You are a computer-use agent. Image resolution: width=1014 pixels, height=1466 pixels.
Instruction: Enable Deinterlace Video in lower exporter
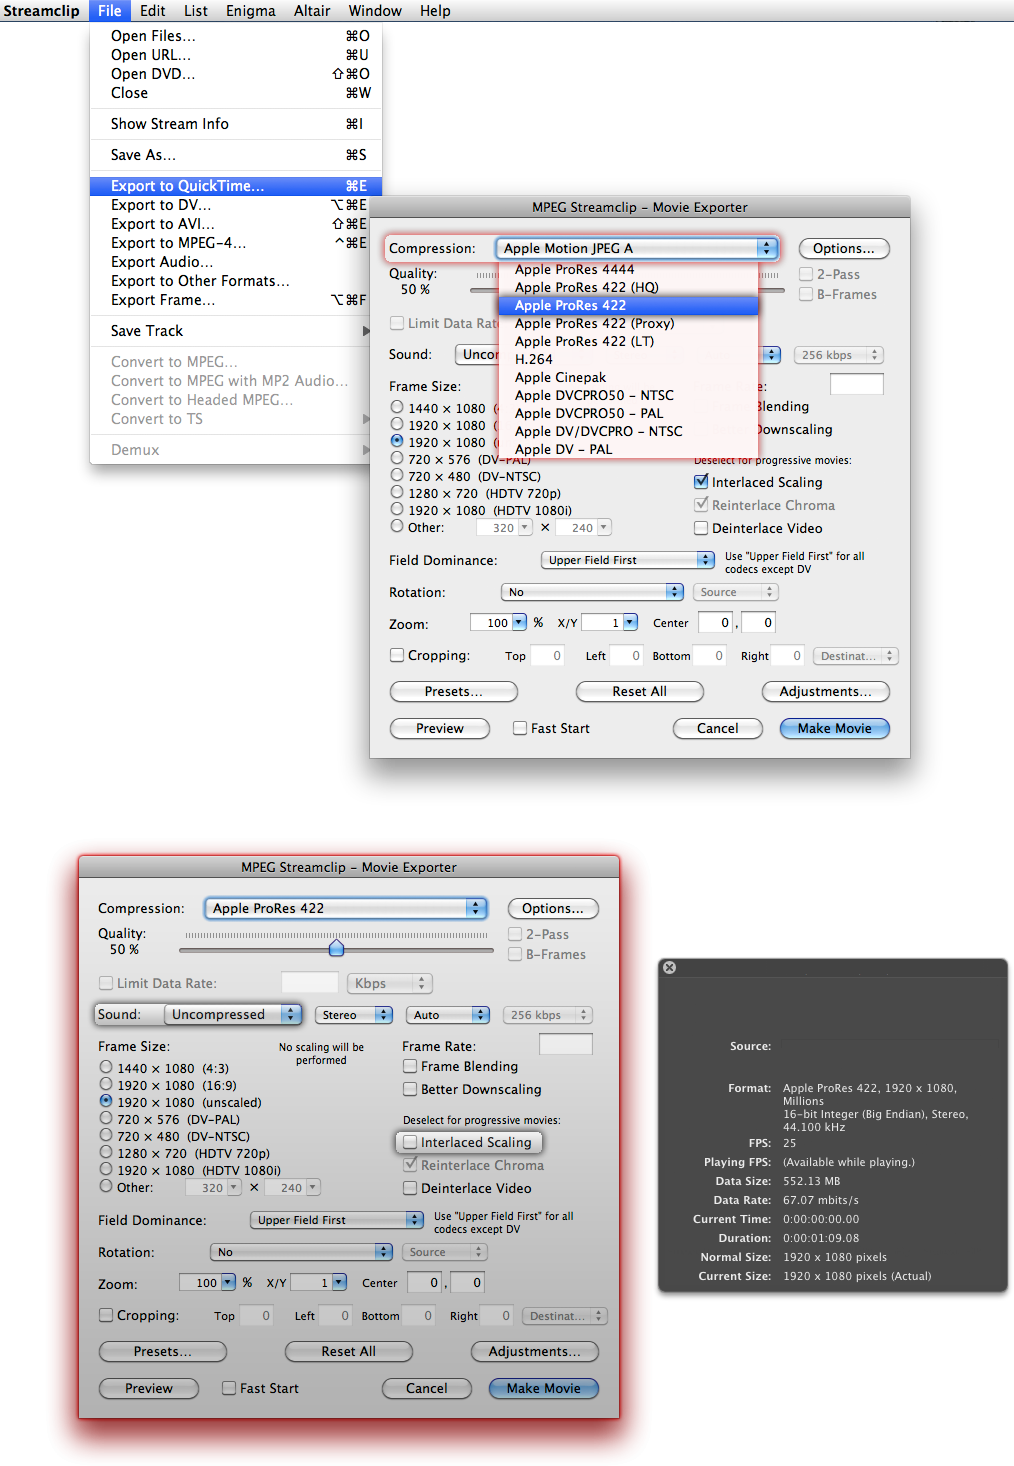[410, 1188]
